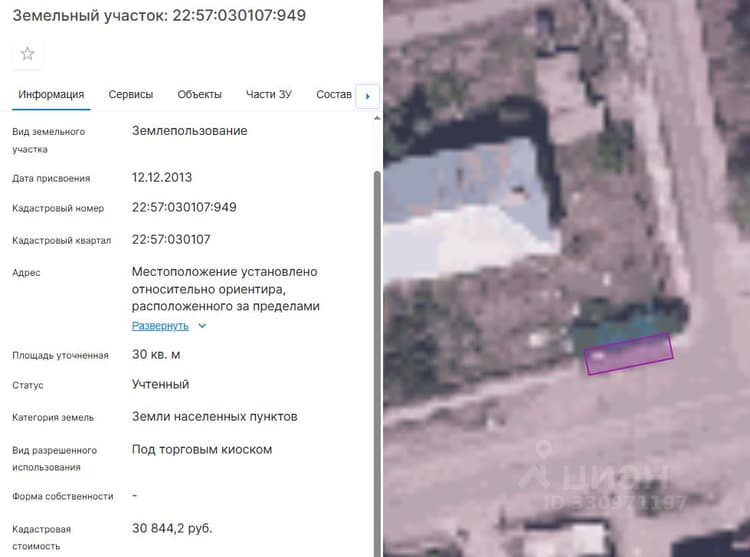The height and width of the screenshot is (557, 750).
Task: Expand the address via Развернуть link
Action: pyautogui.click(x=160, y=326)
